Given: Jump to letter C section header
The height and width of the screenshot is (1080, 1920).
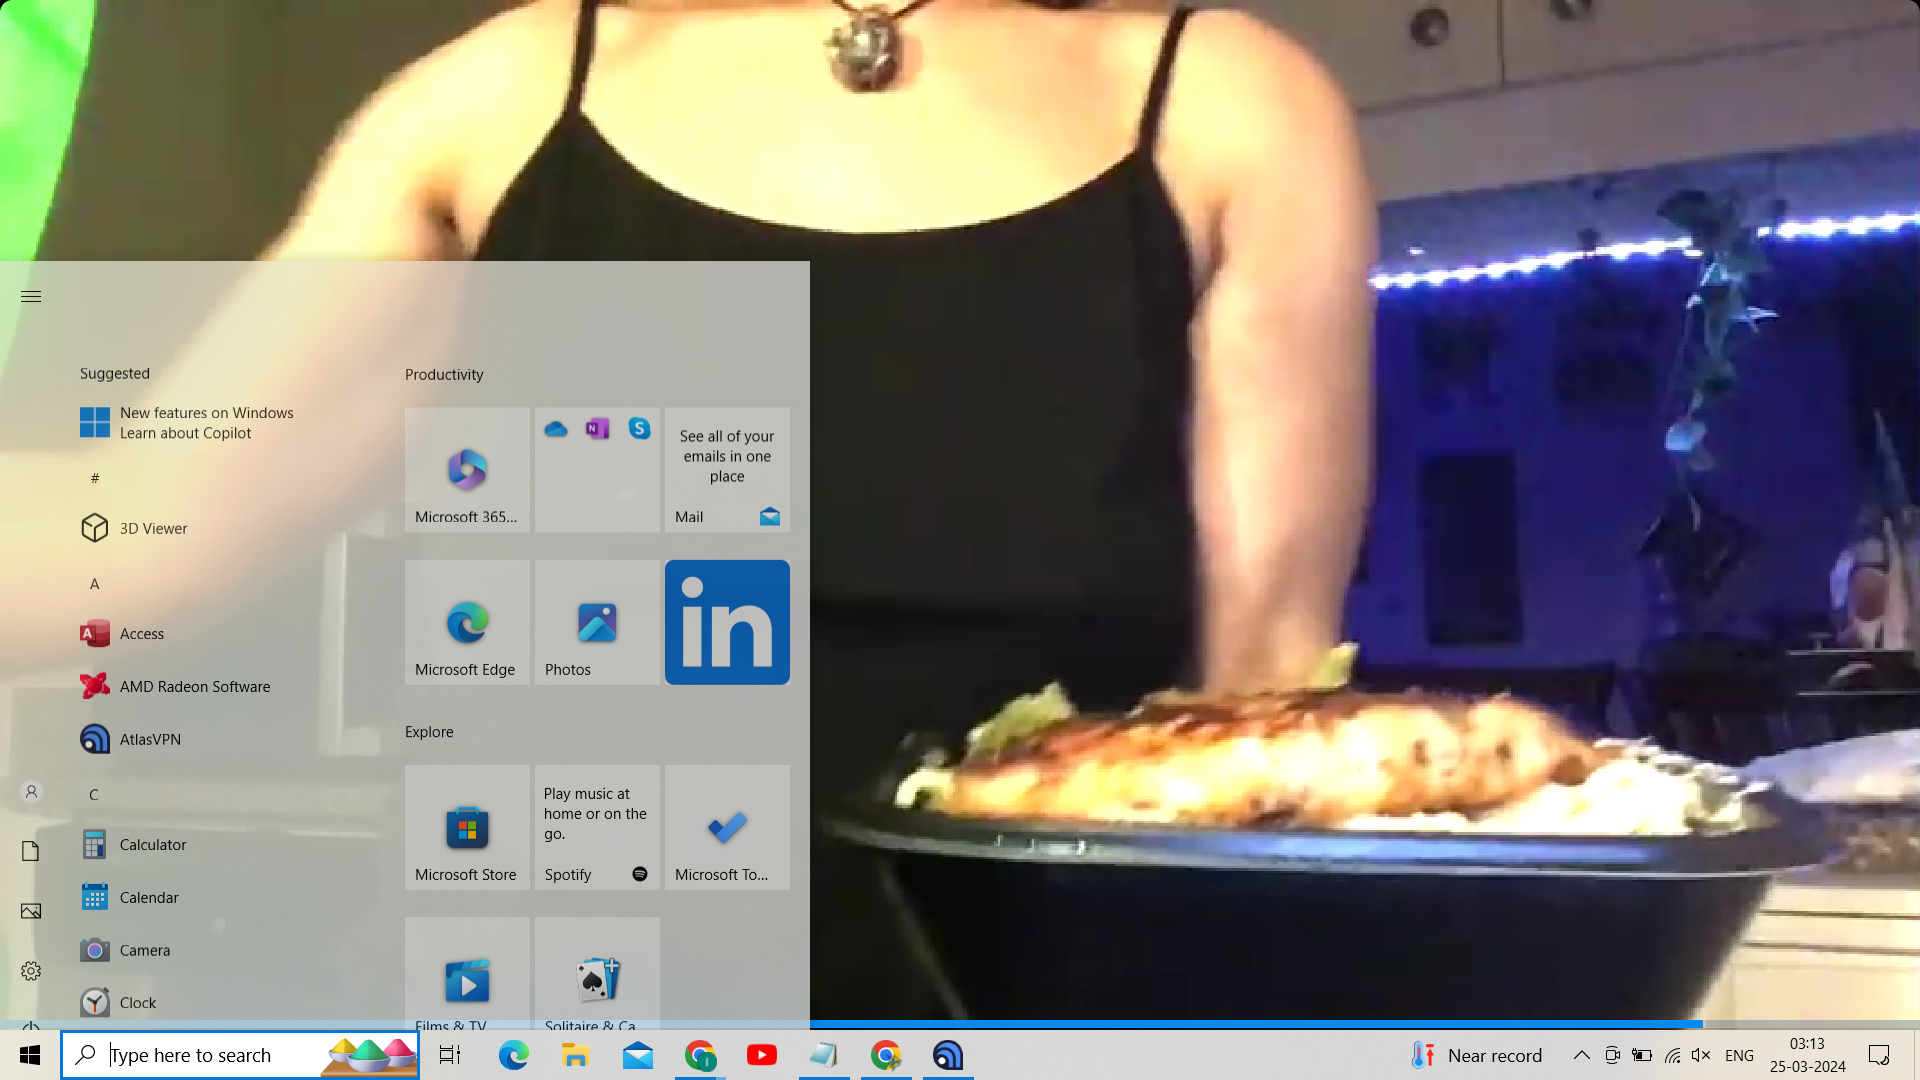Looking at the screenshot, I should [94, 795].
